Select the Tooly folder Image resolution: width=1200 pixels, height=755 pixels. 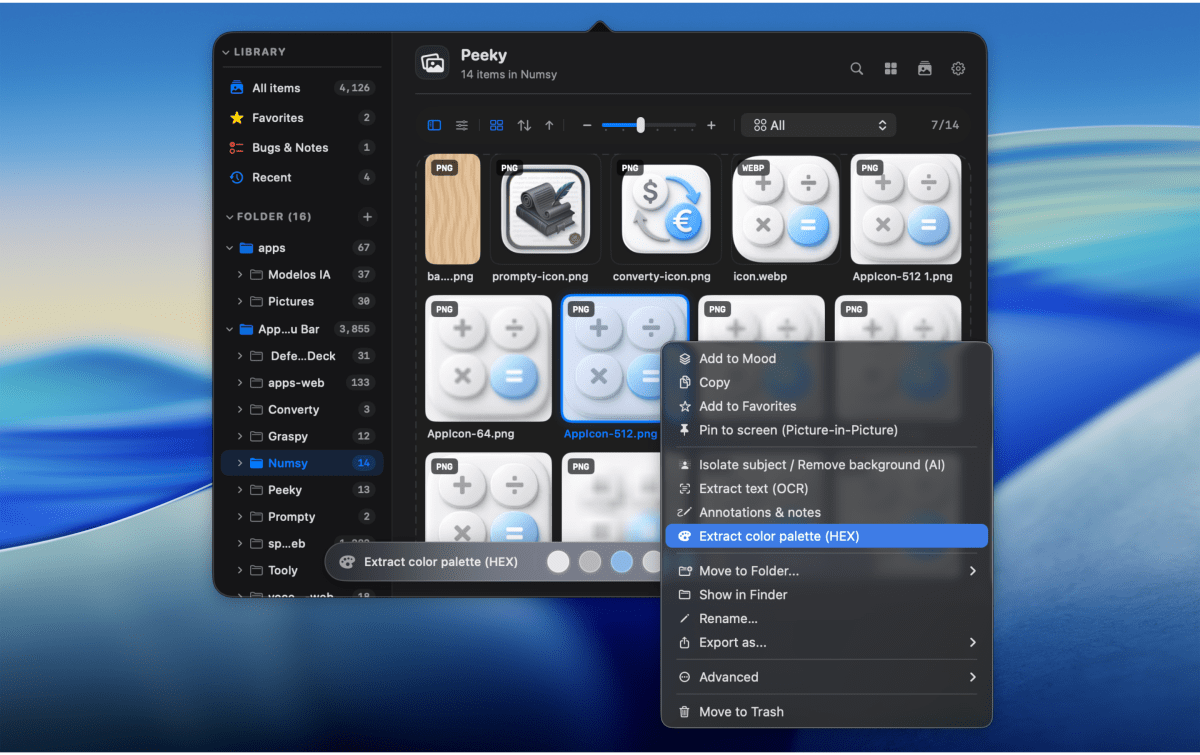click(302, 571)
